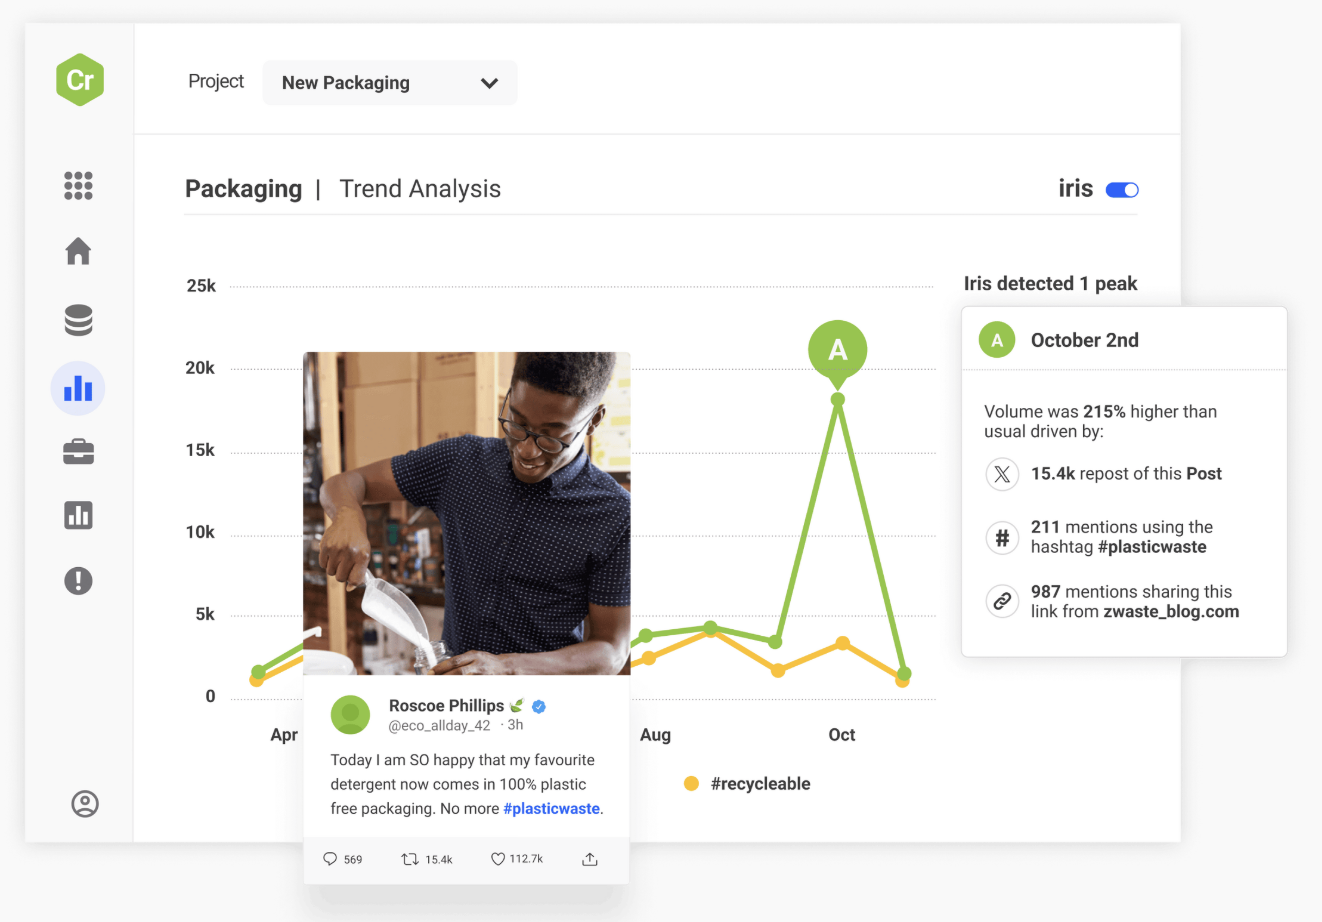Screen dimensions: 1322x922
Task: Open the post photo of man pouring detergent
Action: pos(467,513)
